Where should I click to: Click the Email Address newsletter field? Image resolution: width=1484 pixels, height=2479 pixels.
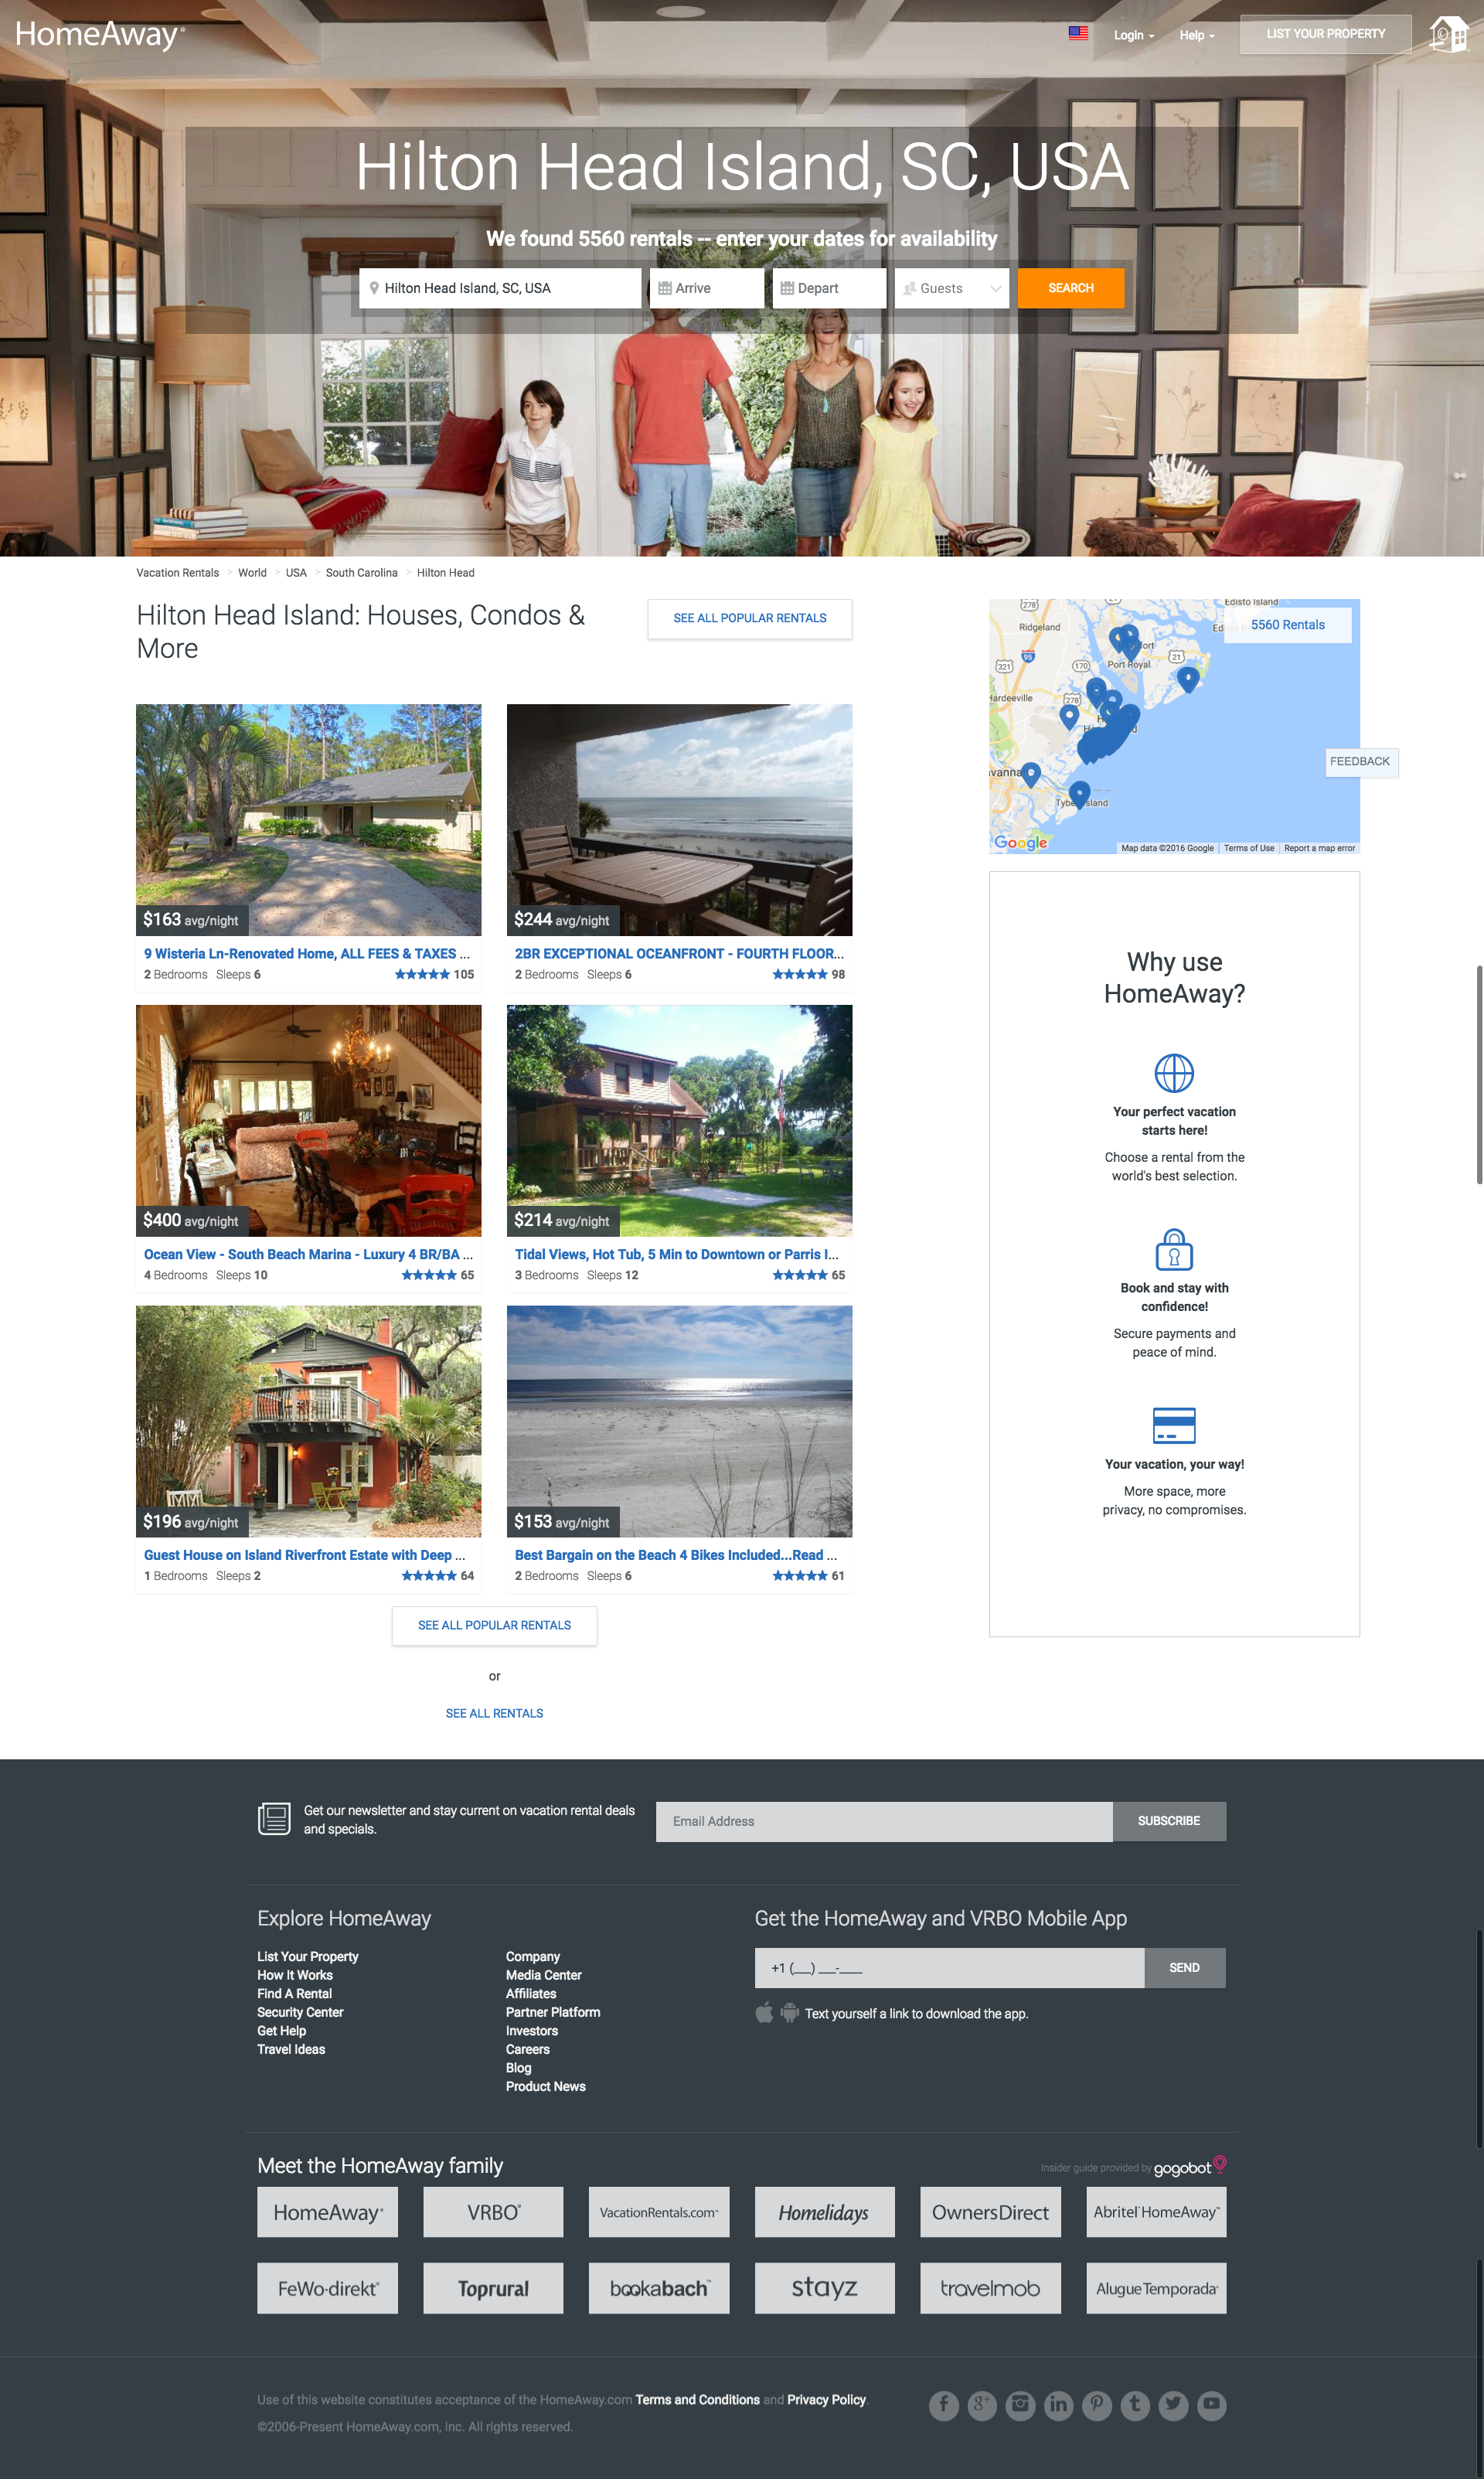(x=884, y=1821)
